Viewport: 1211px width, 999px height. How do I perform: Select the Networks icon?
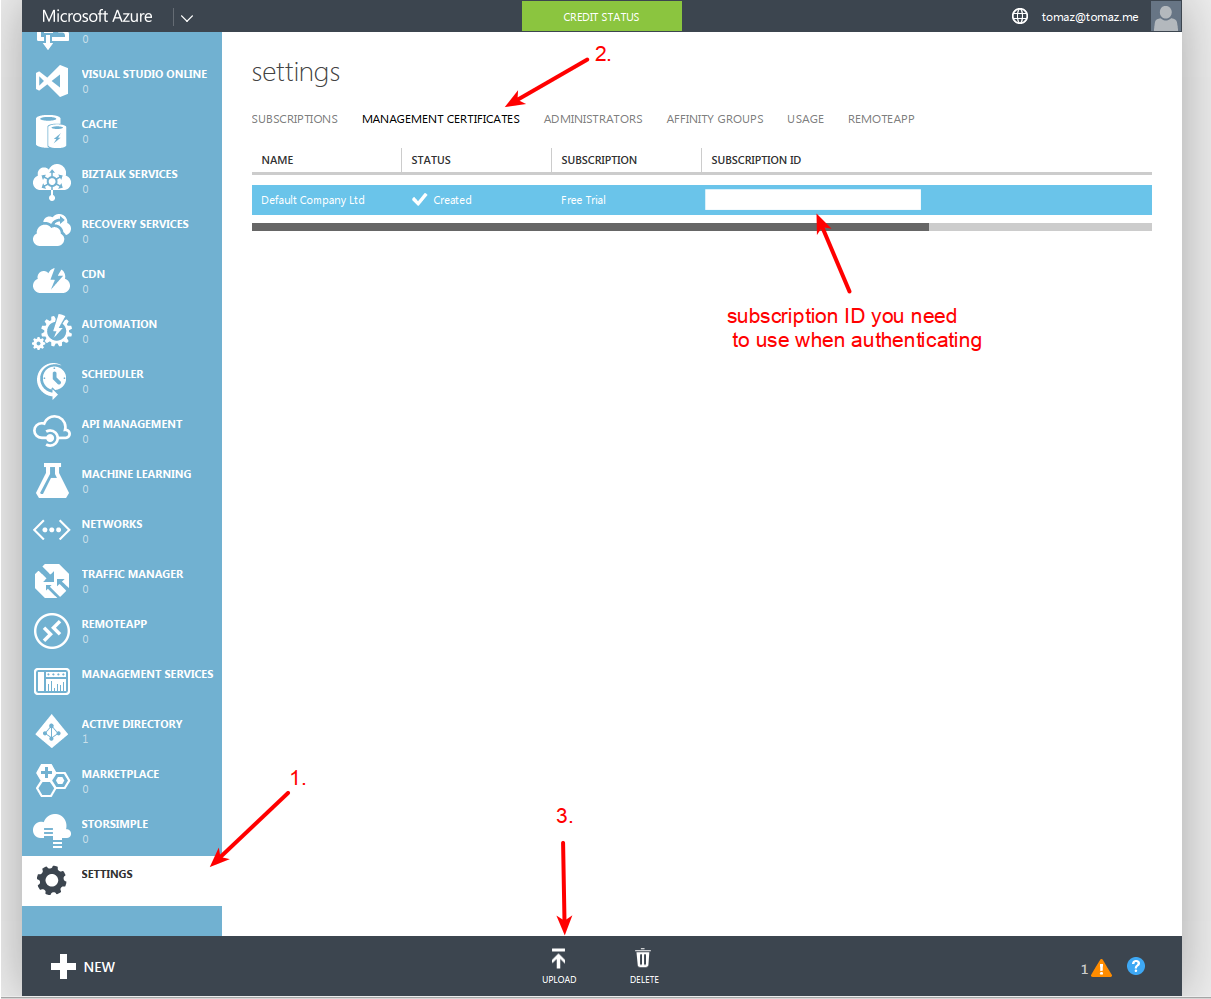52,530
